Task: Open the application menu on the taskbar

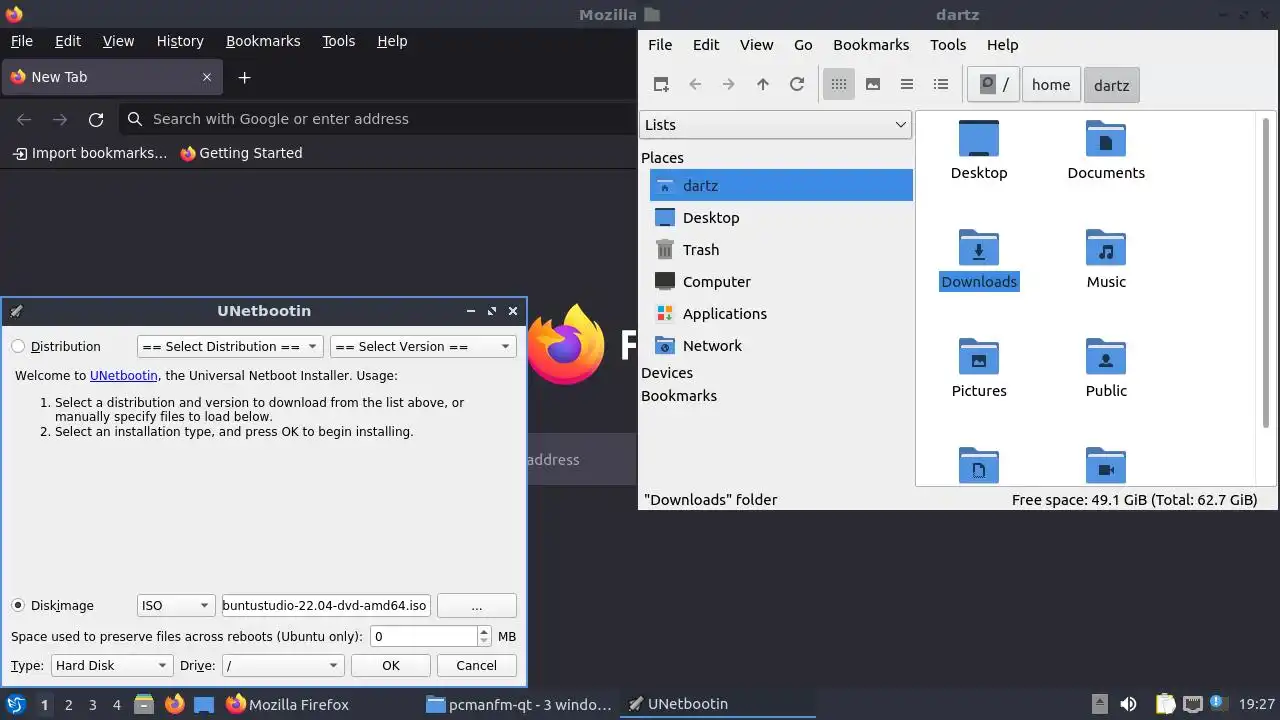Action: click(15, 704)
